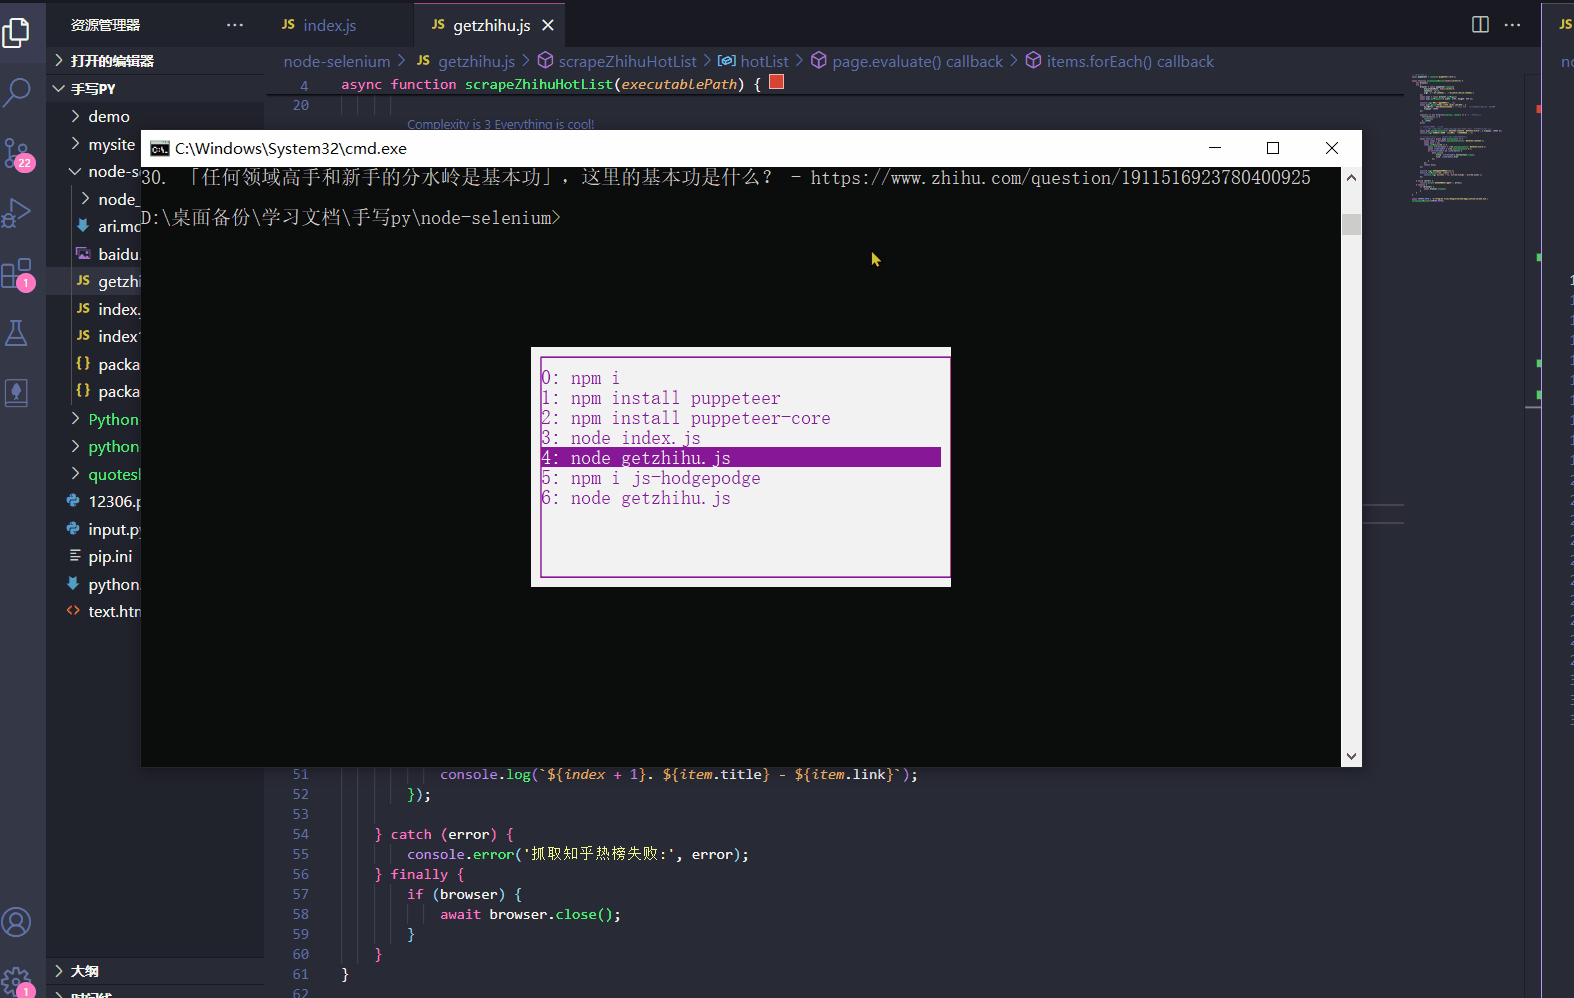The image size is (1574, 998).
Task: Maximize the cmd.exe window
Action: pos(1273,148)
